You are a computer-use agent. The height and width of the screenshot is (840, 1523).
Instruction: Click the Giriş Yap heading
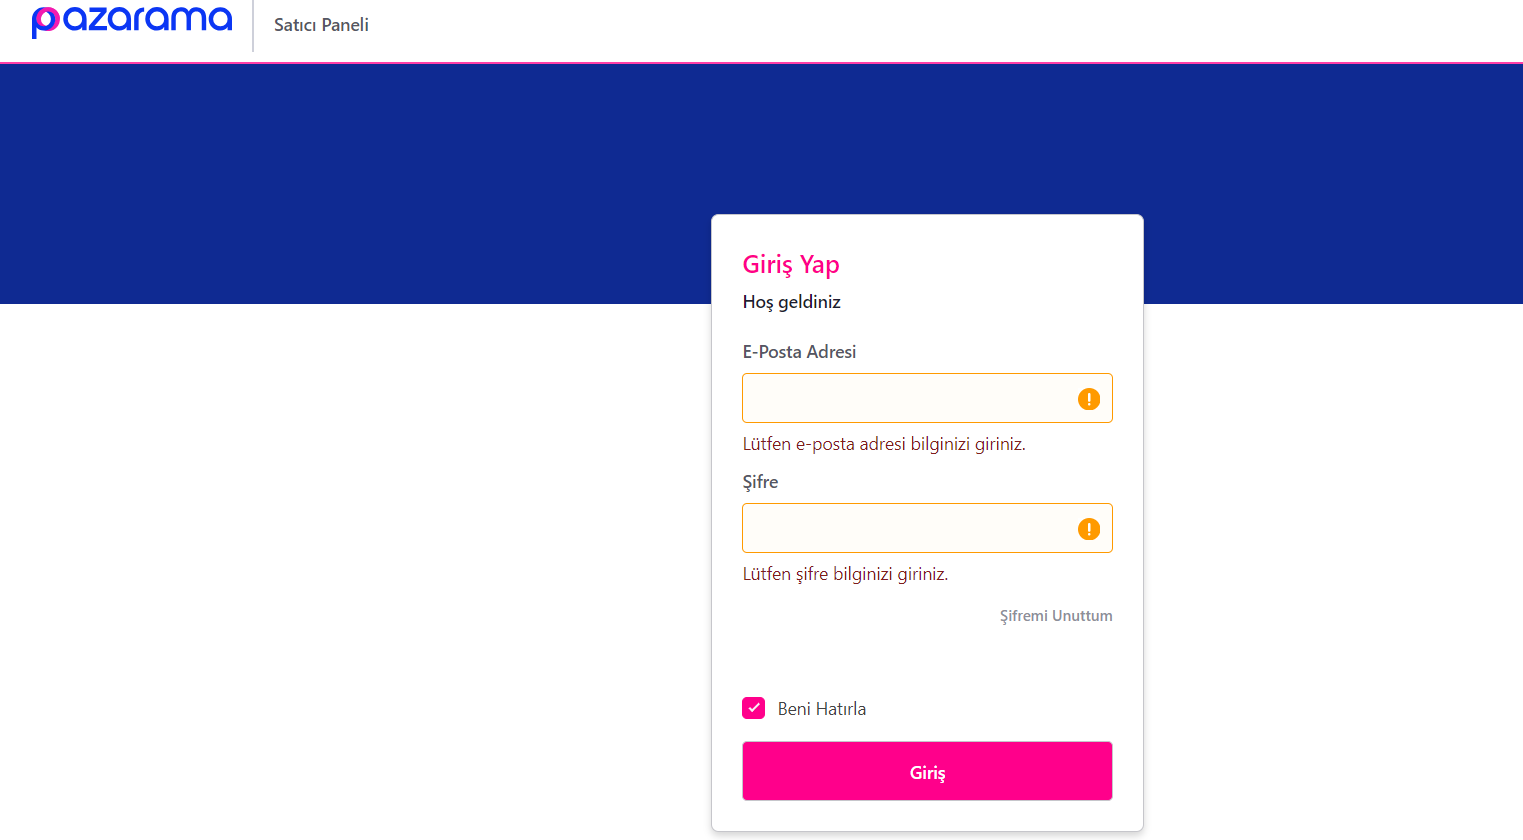(x=791, y=264)
